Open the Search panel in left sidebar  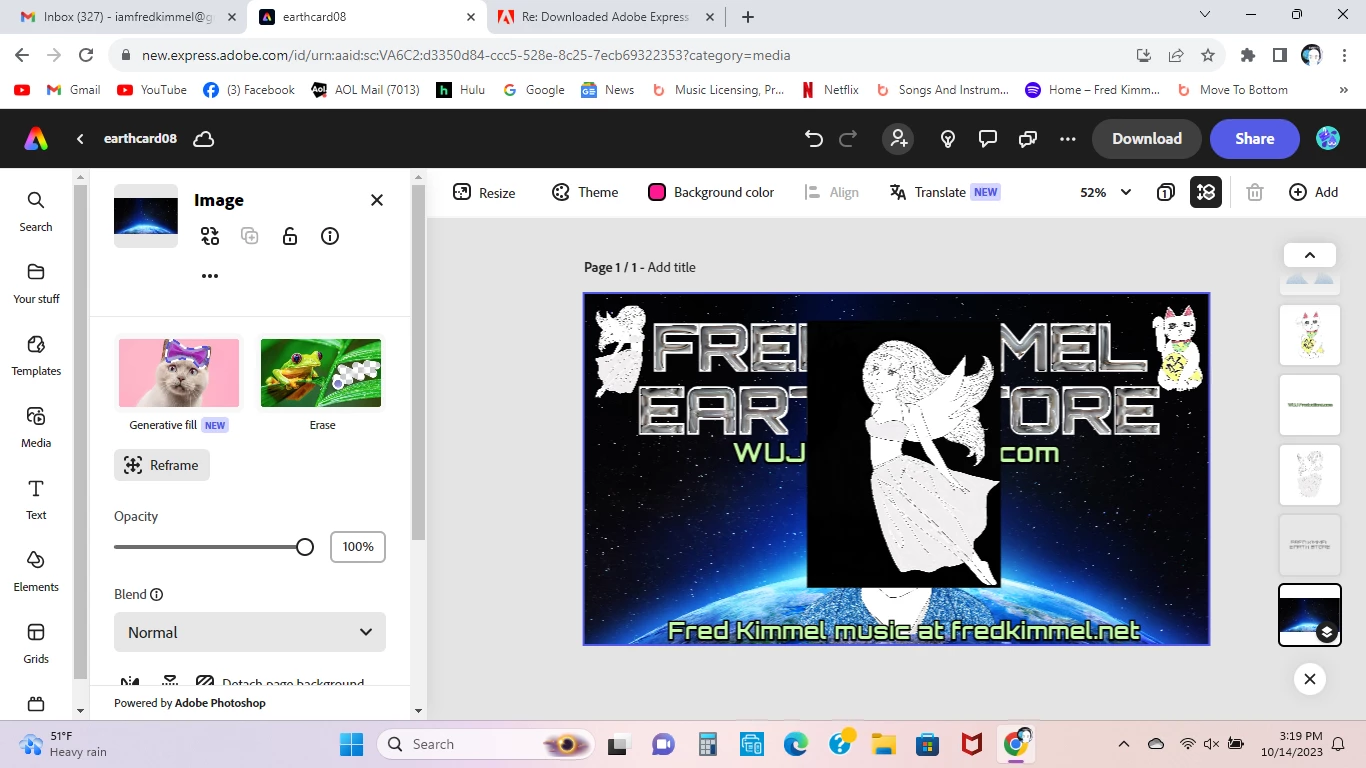point(36,211)
